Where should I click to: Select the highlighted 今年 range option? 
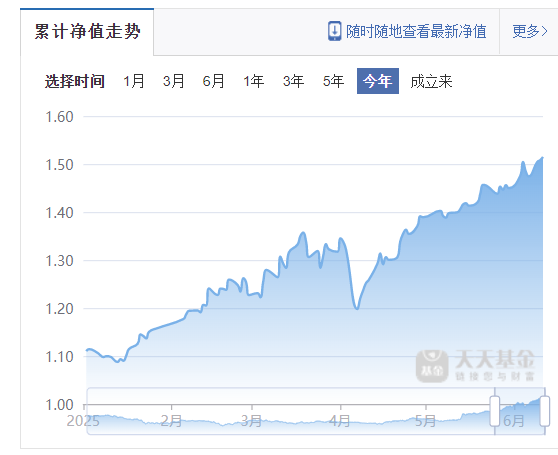378,81
